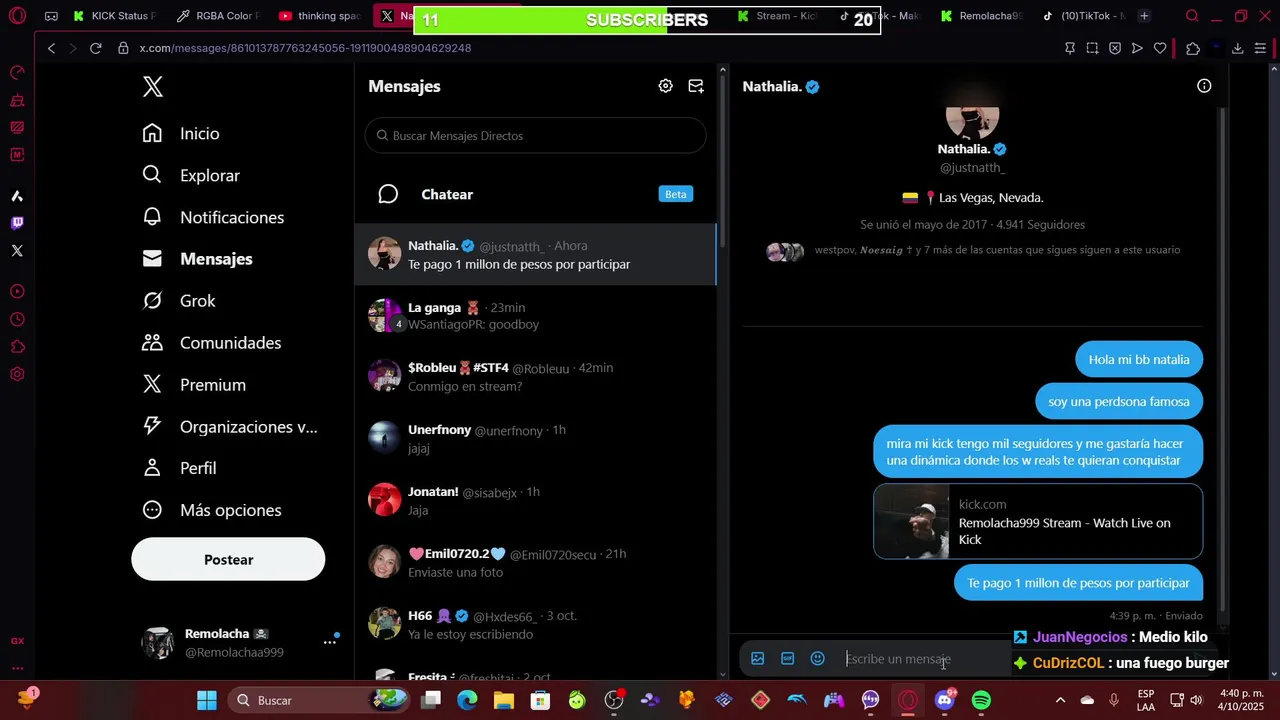Select Mensajes in the sidebar
This screenshot has height=720, width=1280.
pyautogui.click(x=197, y=259)
